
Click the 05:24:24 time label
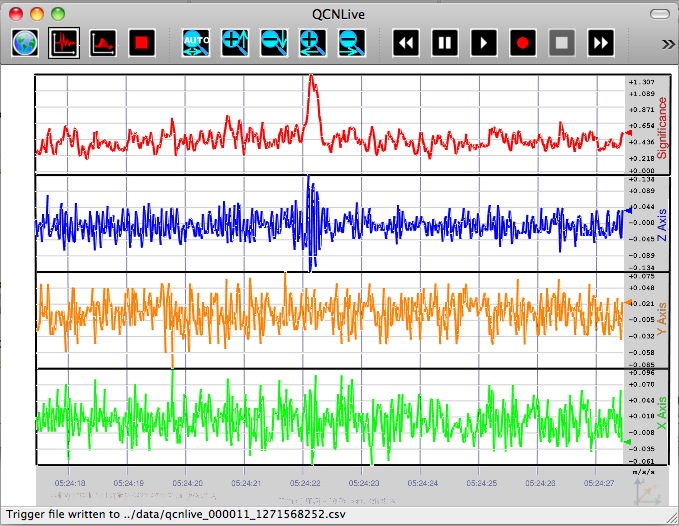(x=423, y=483)
